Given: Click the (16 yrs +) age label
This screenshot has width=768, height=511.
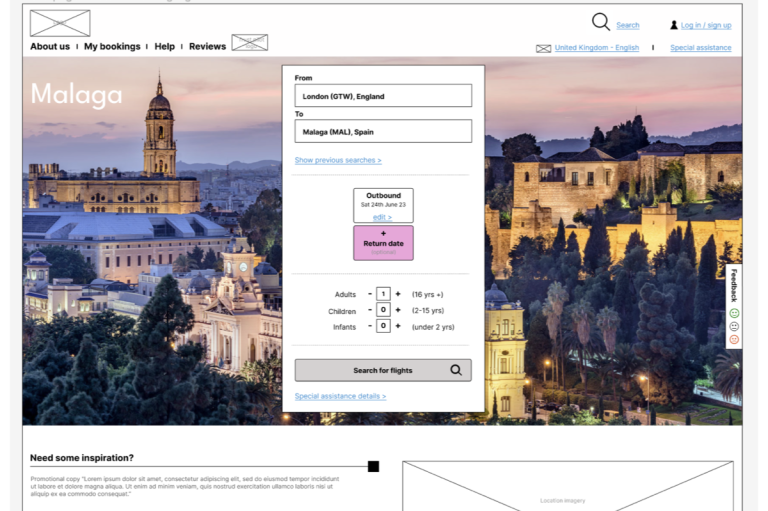Looking at the screenshot, I should tap(428, 294).
